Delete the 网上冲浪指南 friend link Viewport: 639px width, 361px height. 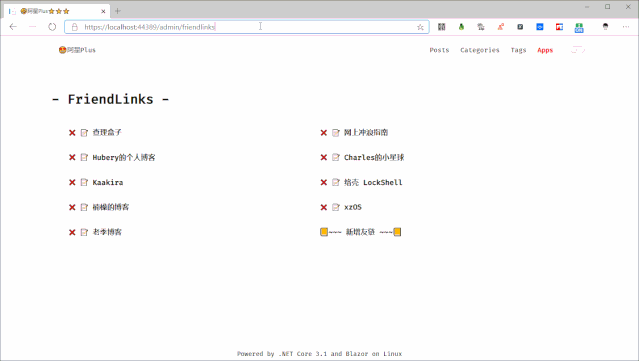pyautogui.click(x=324, y=133)
